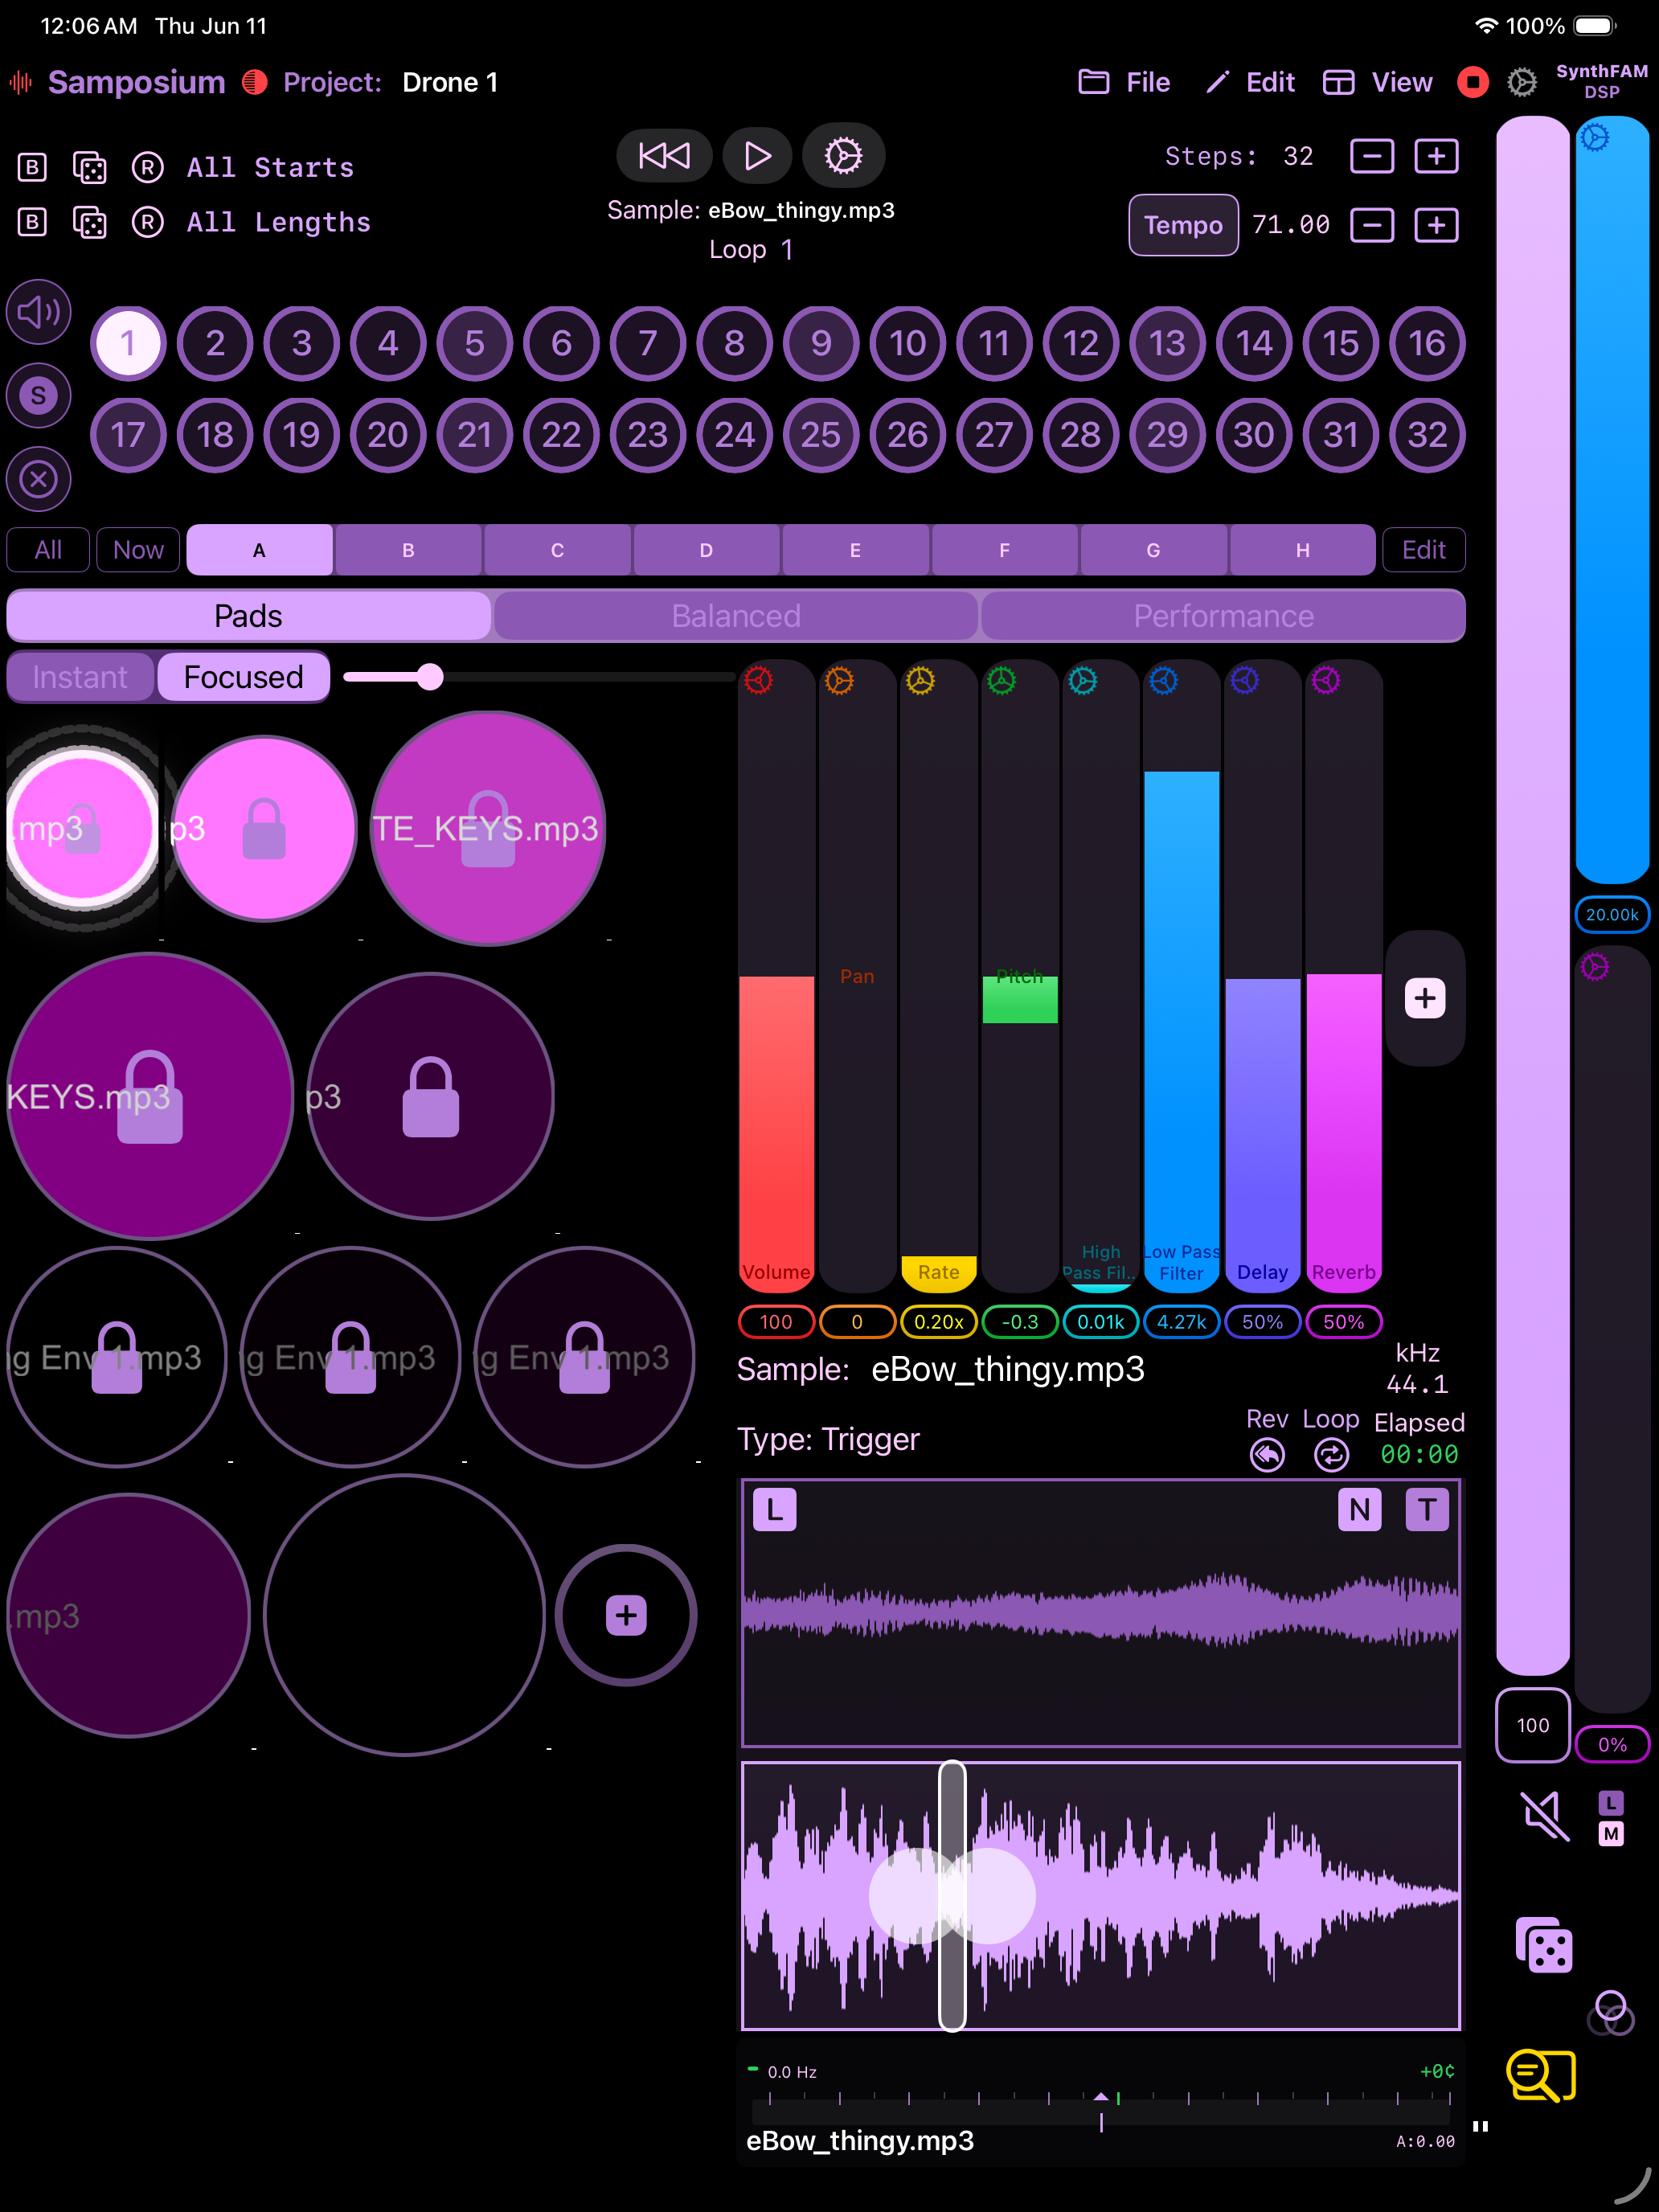Toggle the N button on waveform

click(1359, 1510)
